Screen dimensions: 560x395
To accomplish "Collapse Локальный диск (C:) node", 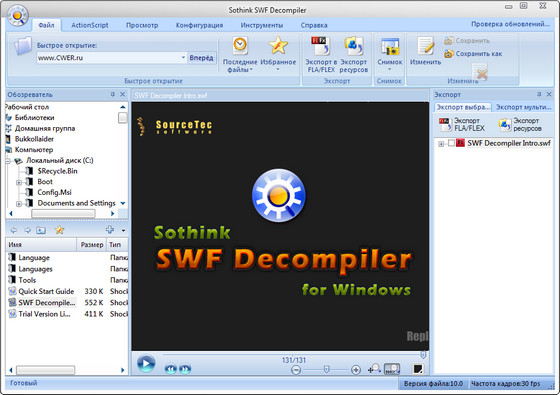I will [x=8, y=161].
